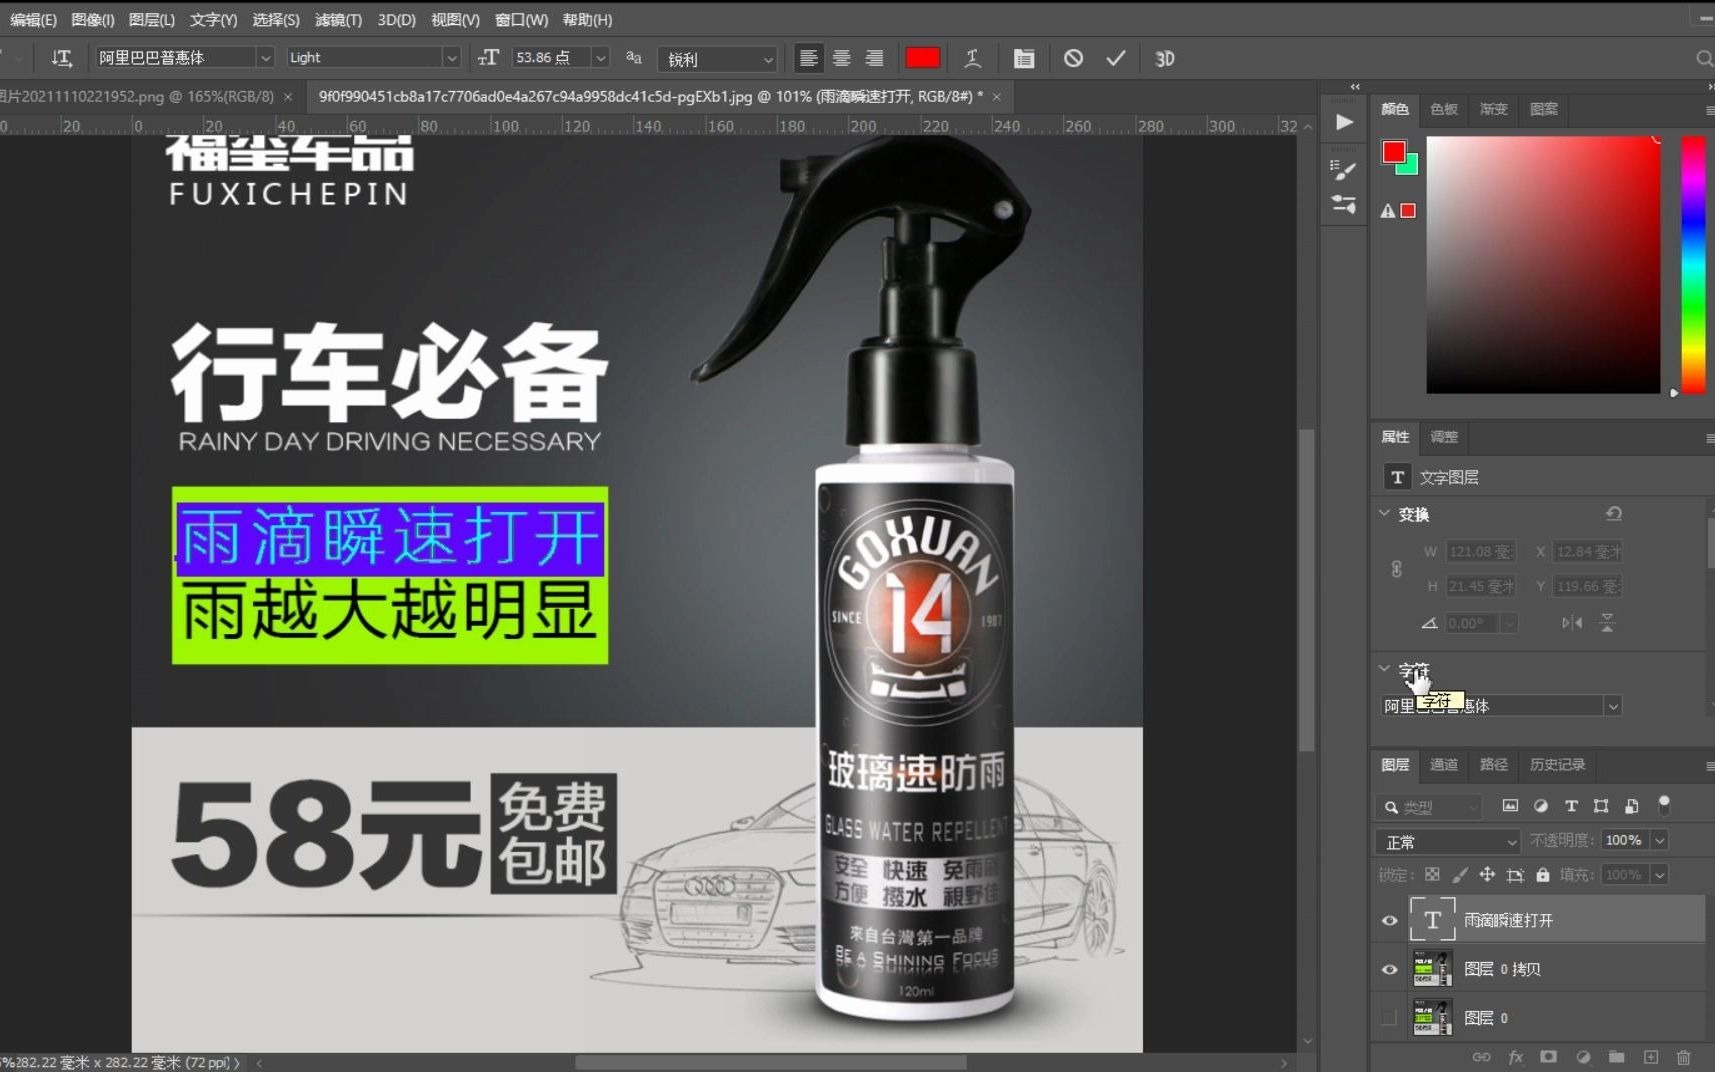Viewport: 1715px width, 1072px height.
Task: Commit current text edits with checkmark
Action: click(x=1116, y=58)
